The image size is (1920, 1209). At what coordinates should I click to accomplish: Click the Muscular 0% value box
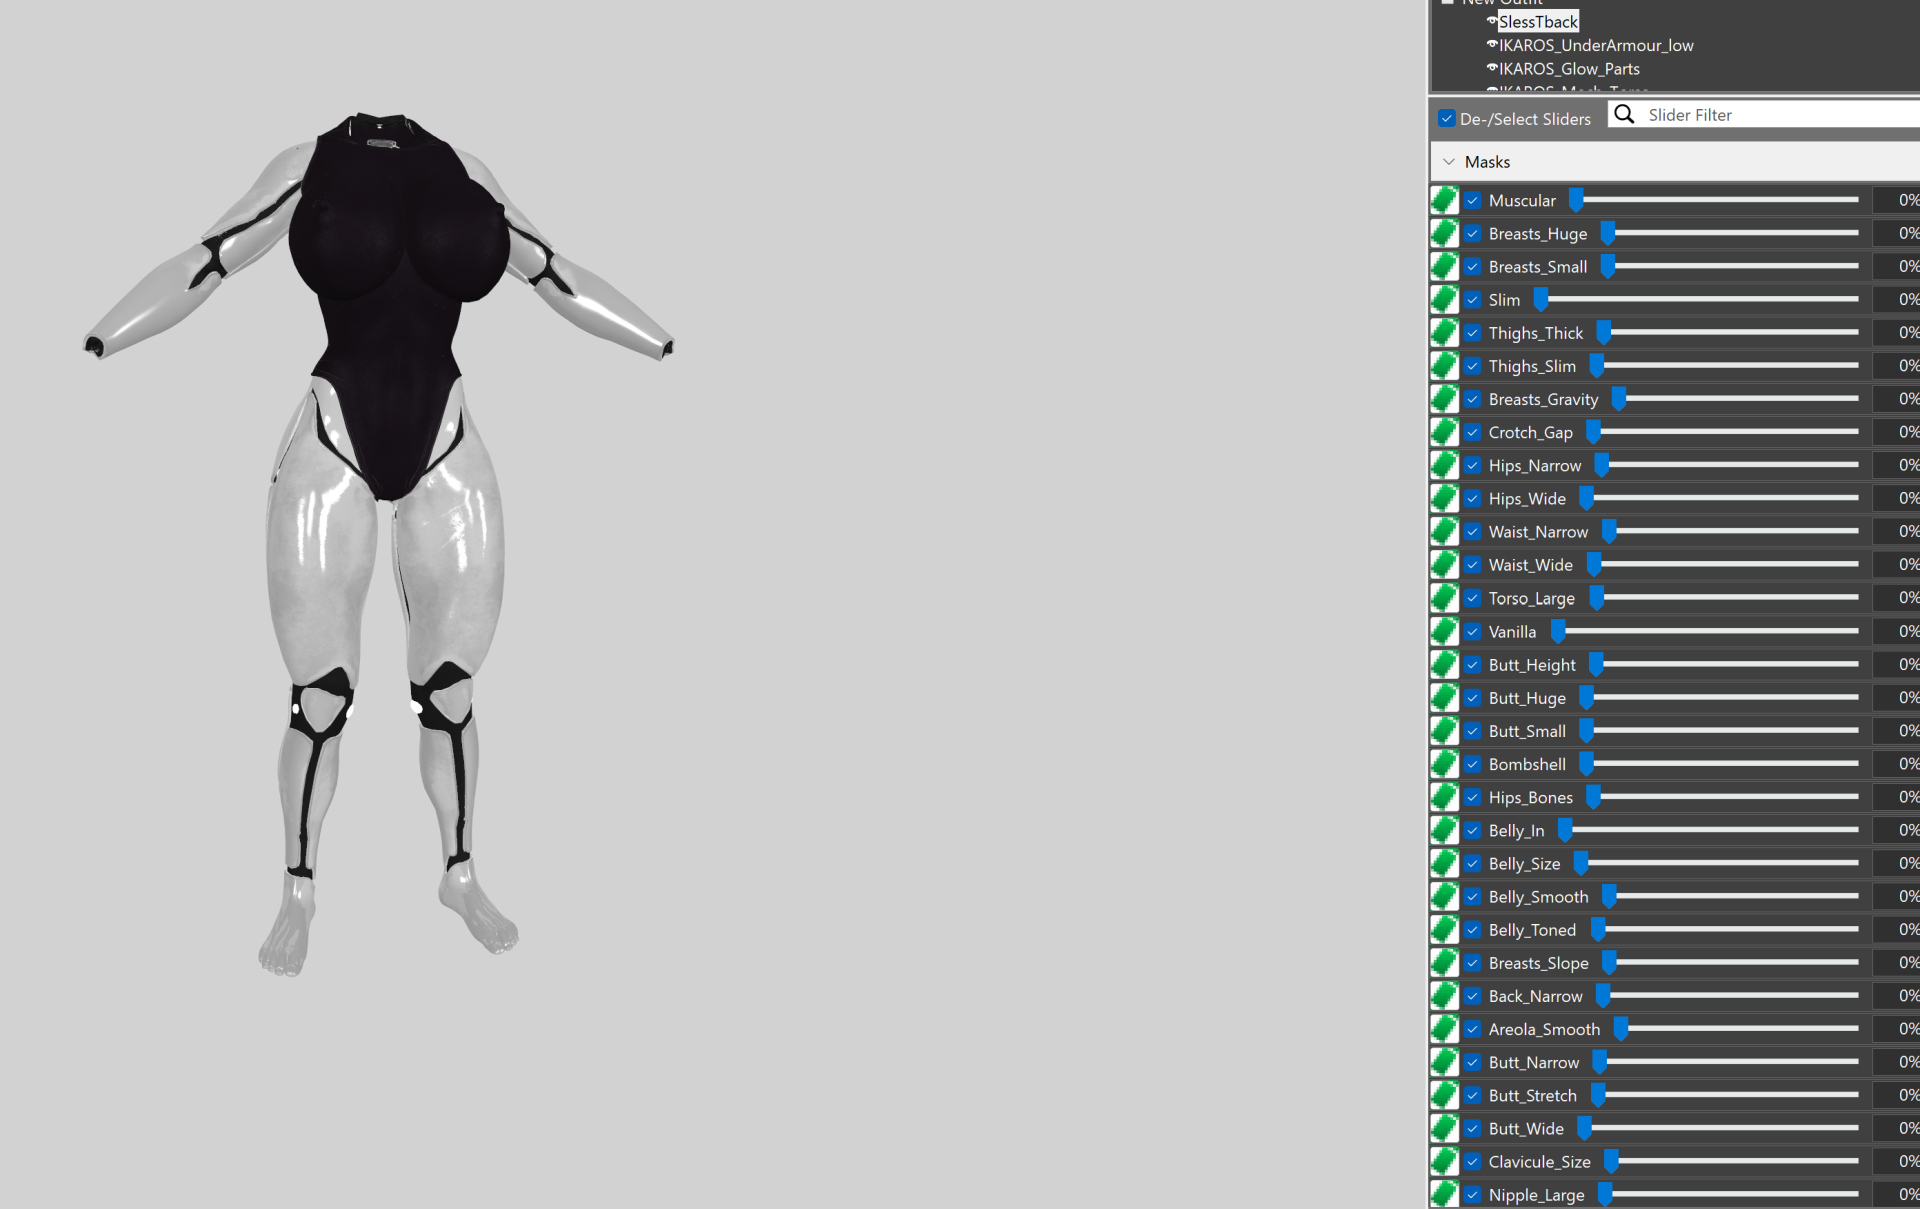tap(1896, 200)
